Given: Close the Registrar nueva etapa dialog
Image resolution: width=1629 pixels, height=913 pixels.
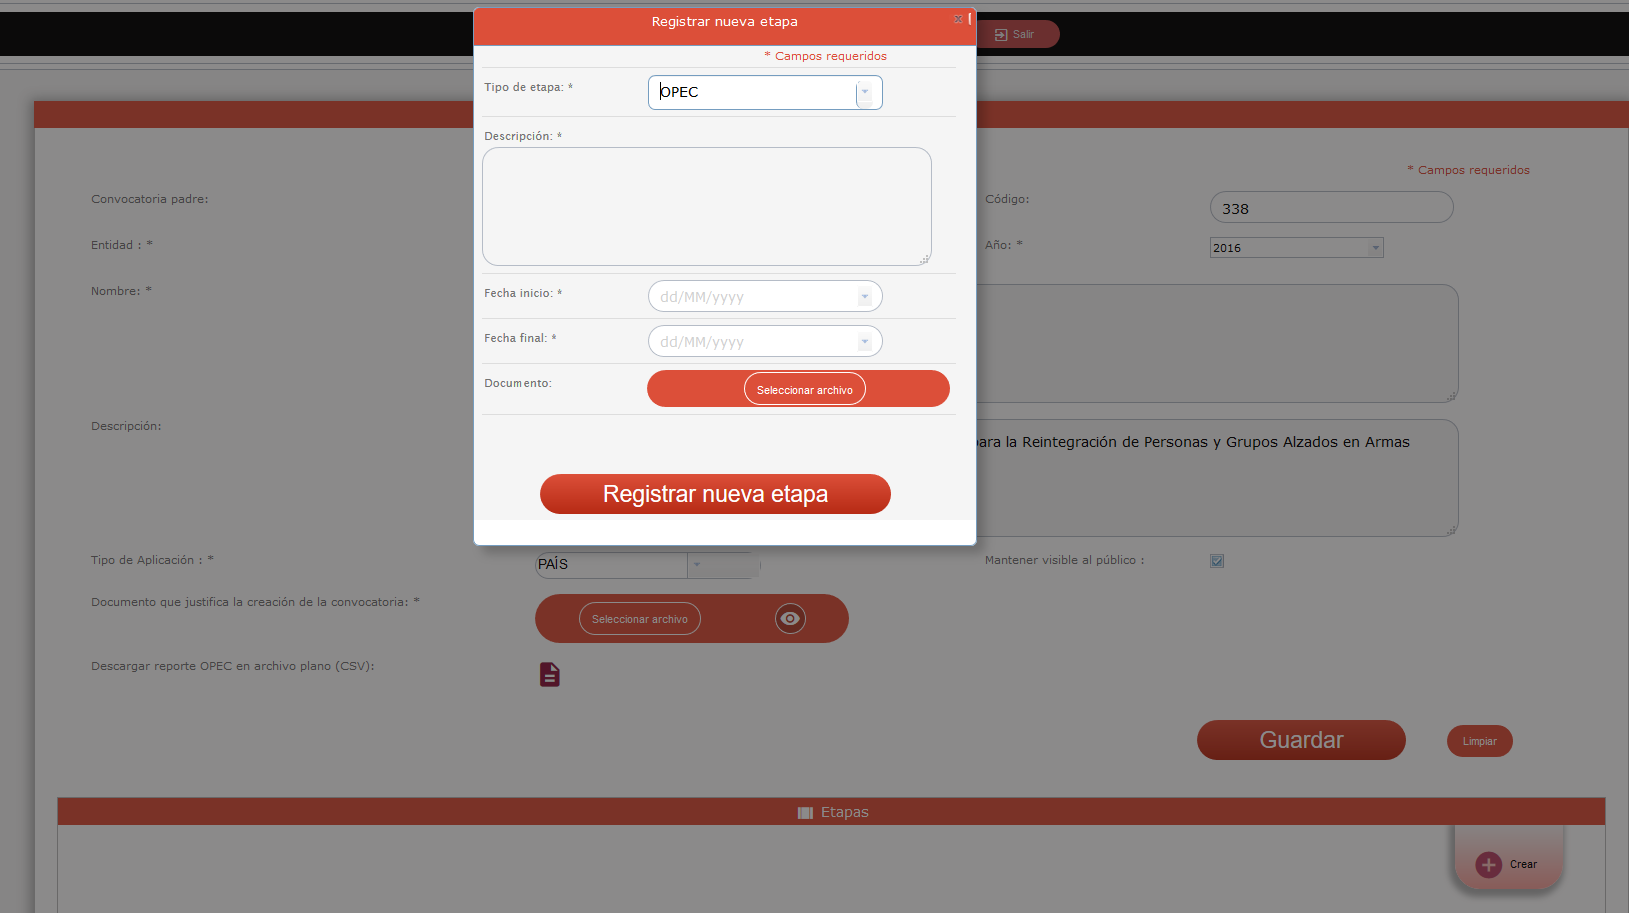Looking at the screenshot, I should (x=958, y=19).
